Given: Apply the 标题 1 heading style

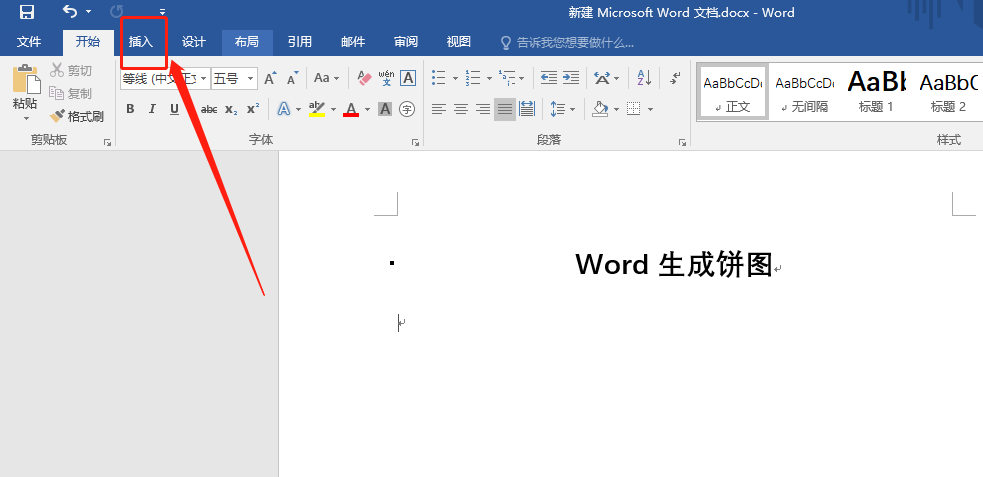Looking at the screenshot, I should [876, 91].
